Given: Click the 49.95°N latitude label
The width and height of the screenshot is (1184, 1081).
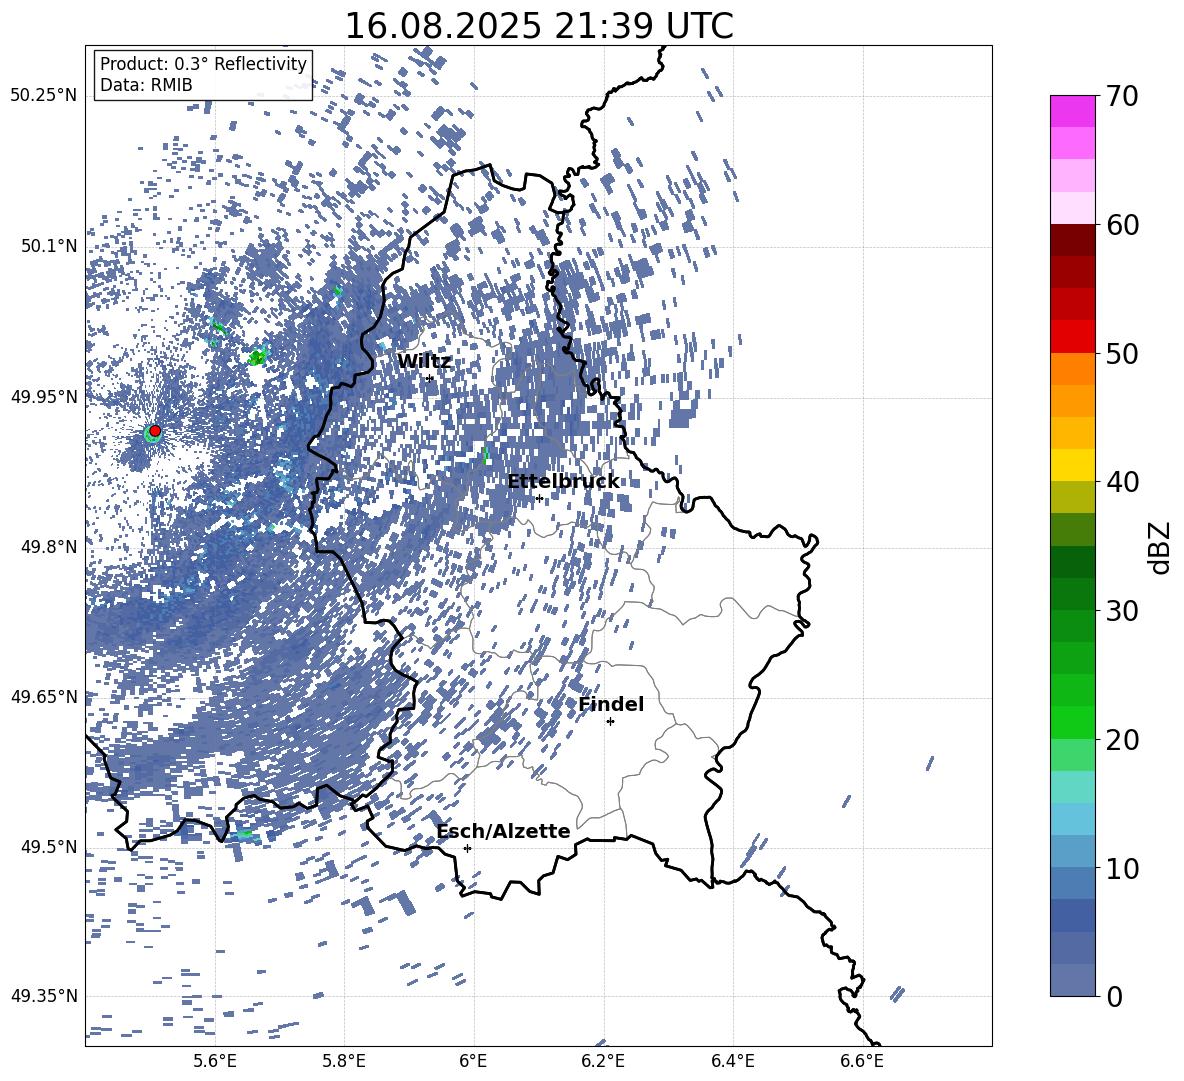Looking at the screenshot, I should point(44,396).
